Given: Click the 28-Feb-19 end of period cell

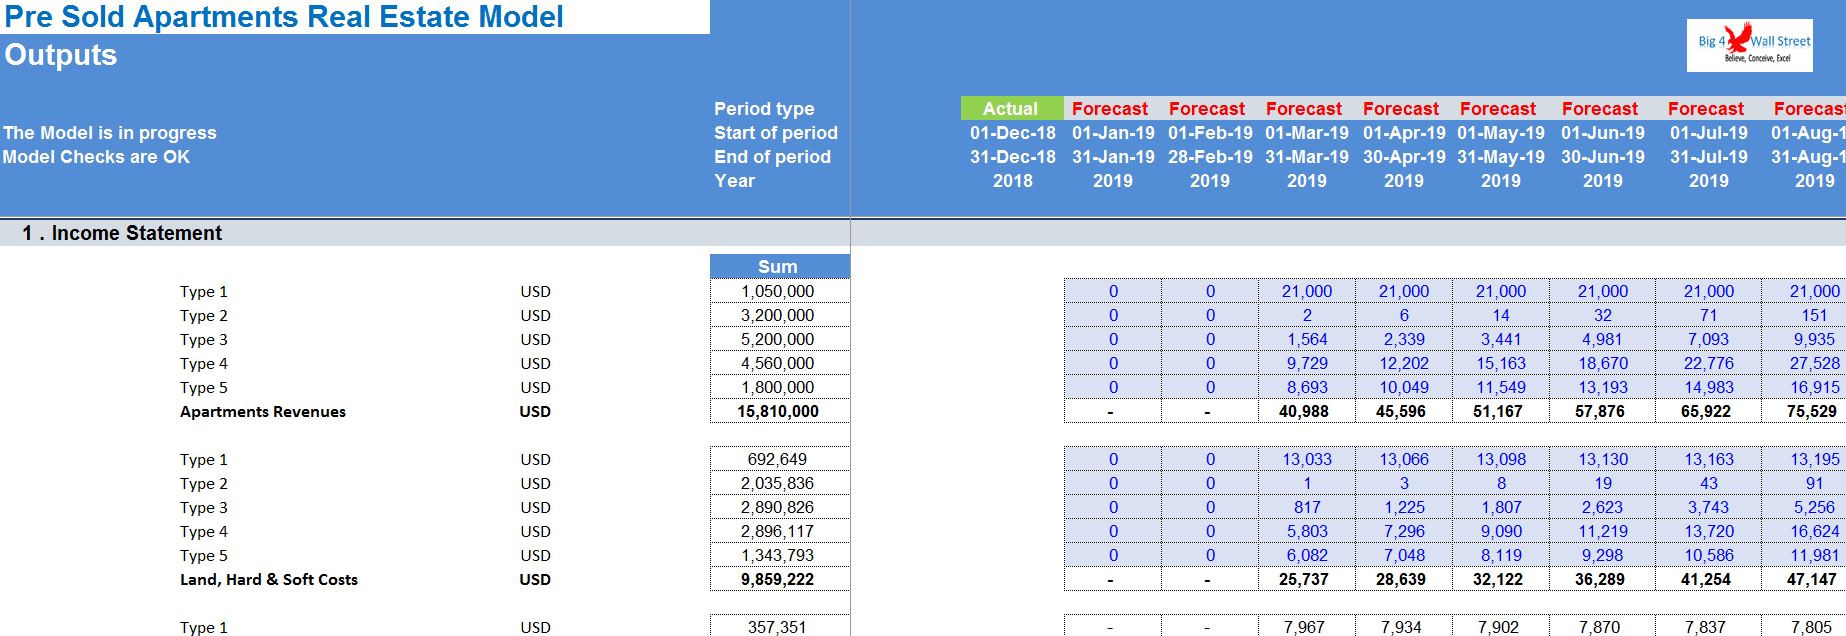Looking at the screenshot, I should [x=1210, y=157].
